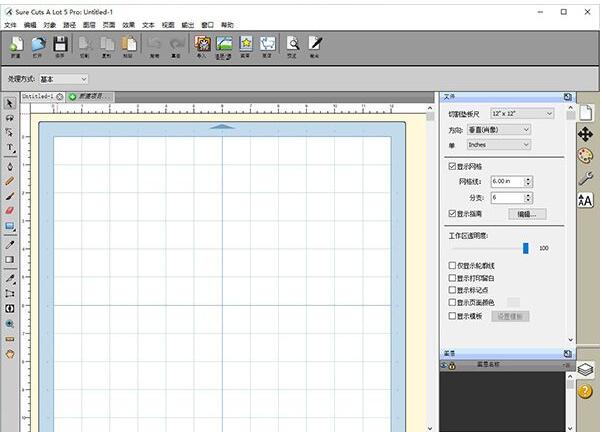Click the Paste clipboard icon
The width and height of the screenshot is (602, 432).
tap(129, 47)
